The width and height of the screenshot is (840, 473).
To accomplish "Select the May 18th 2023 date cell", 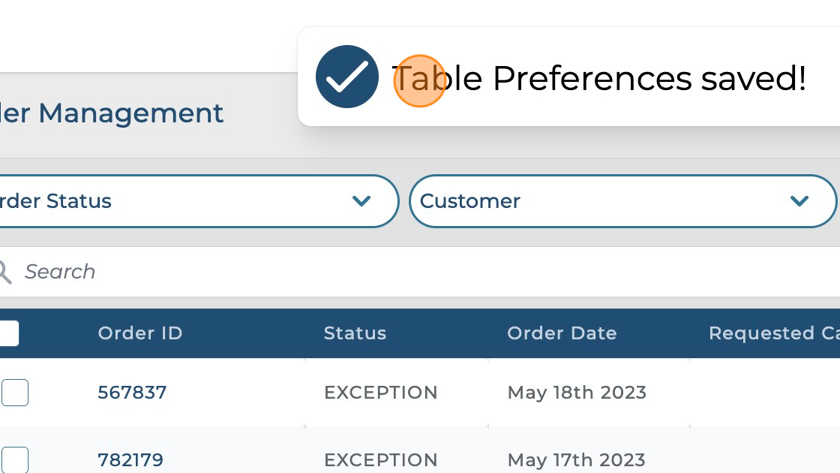I will point(577,392).
